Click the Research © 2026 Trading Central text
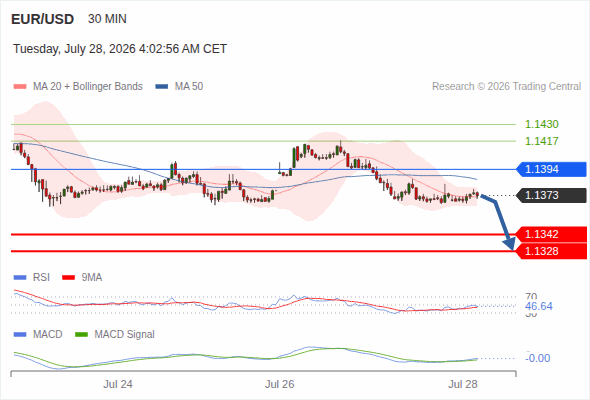 [506, 87]
